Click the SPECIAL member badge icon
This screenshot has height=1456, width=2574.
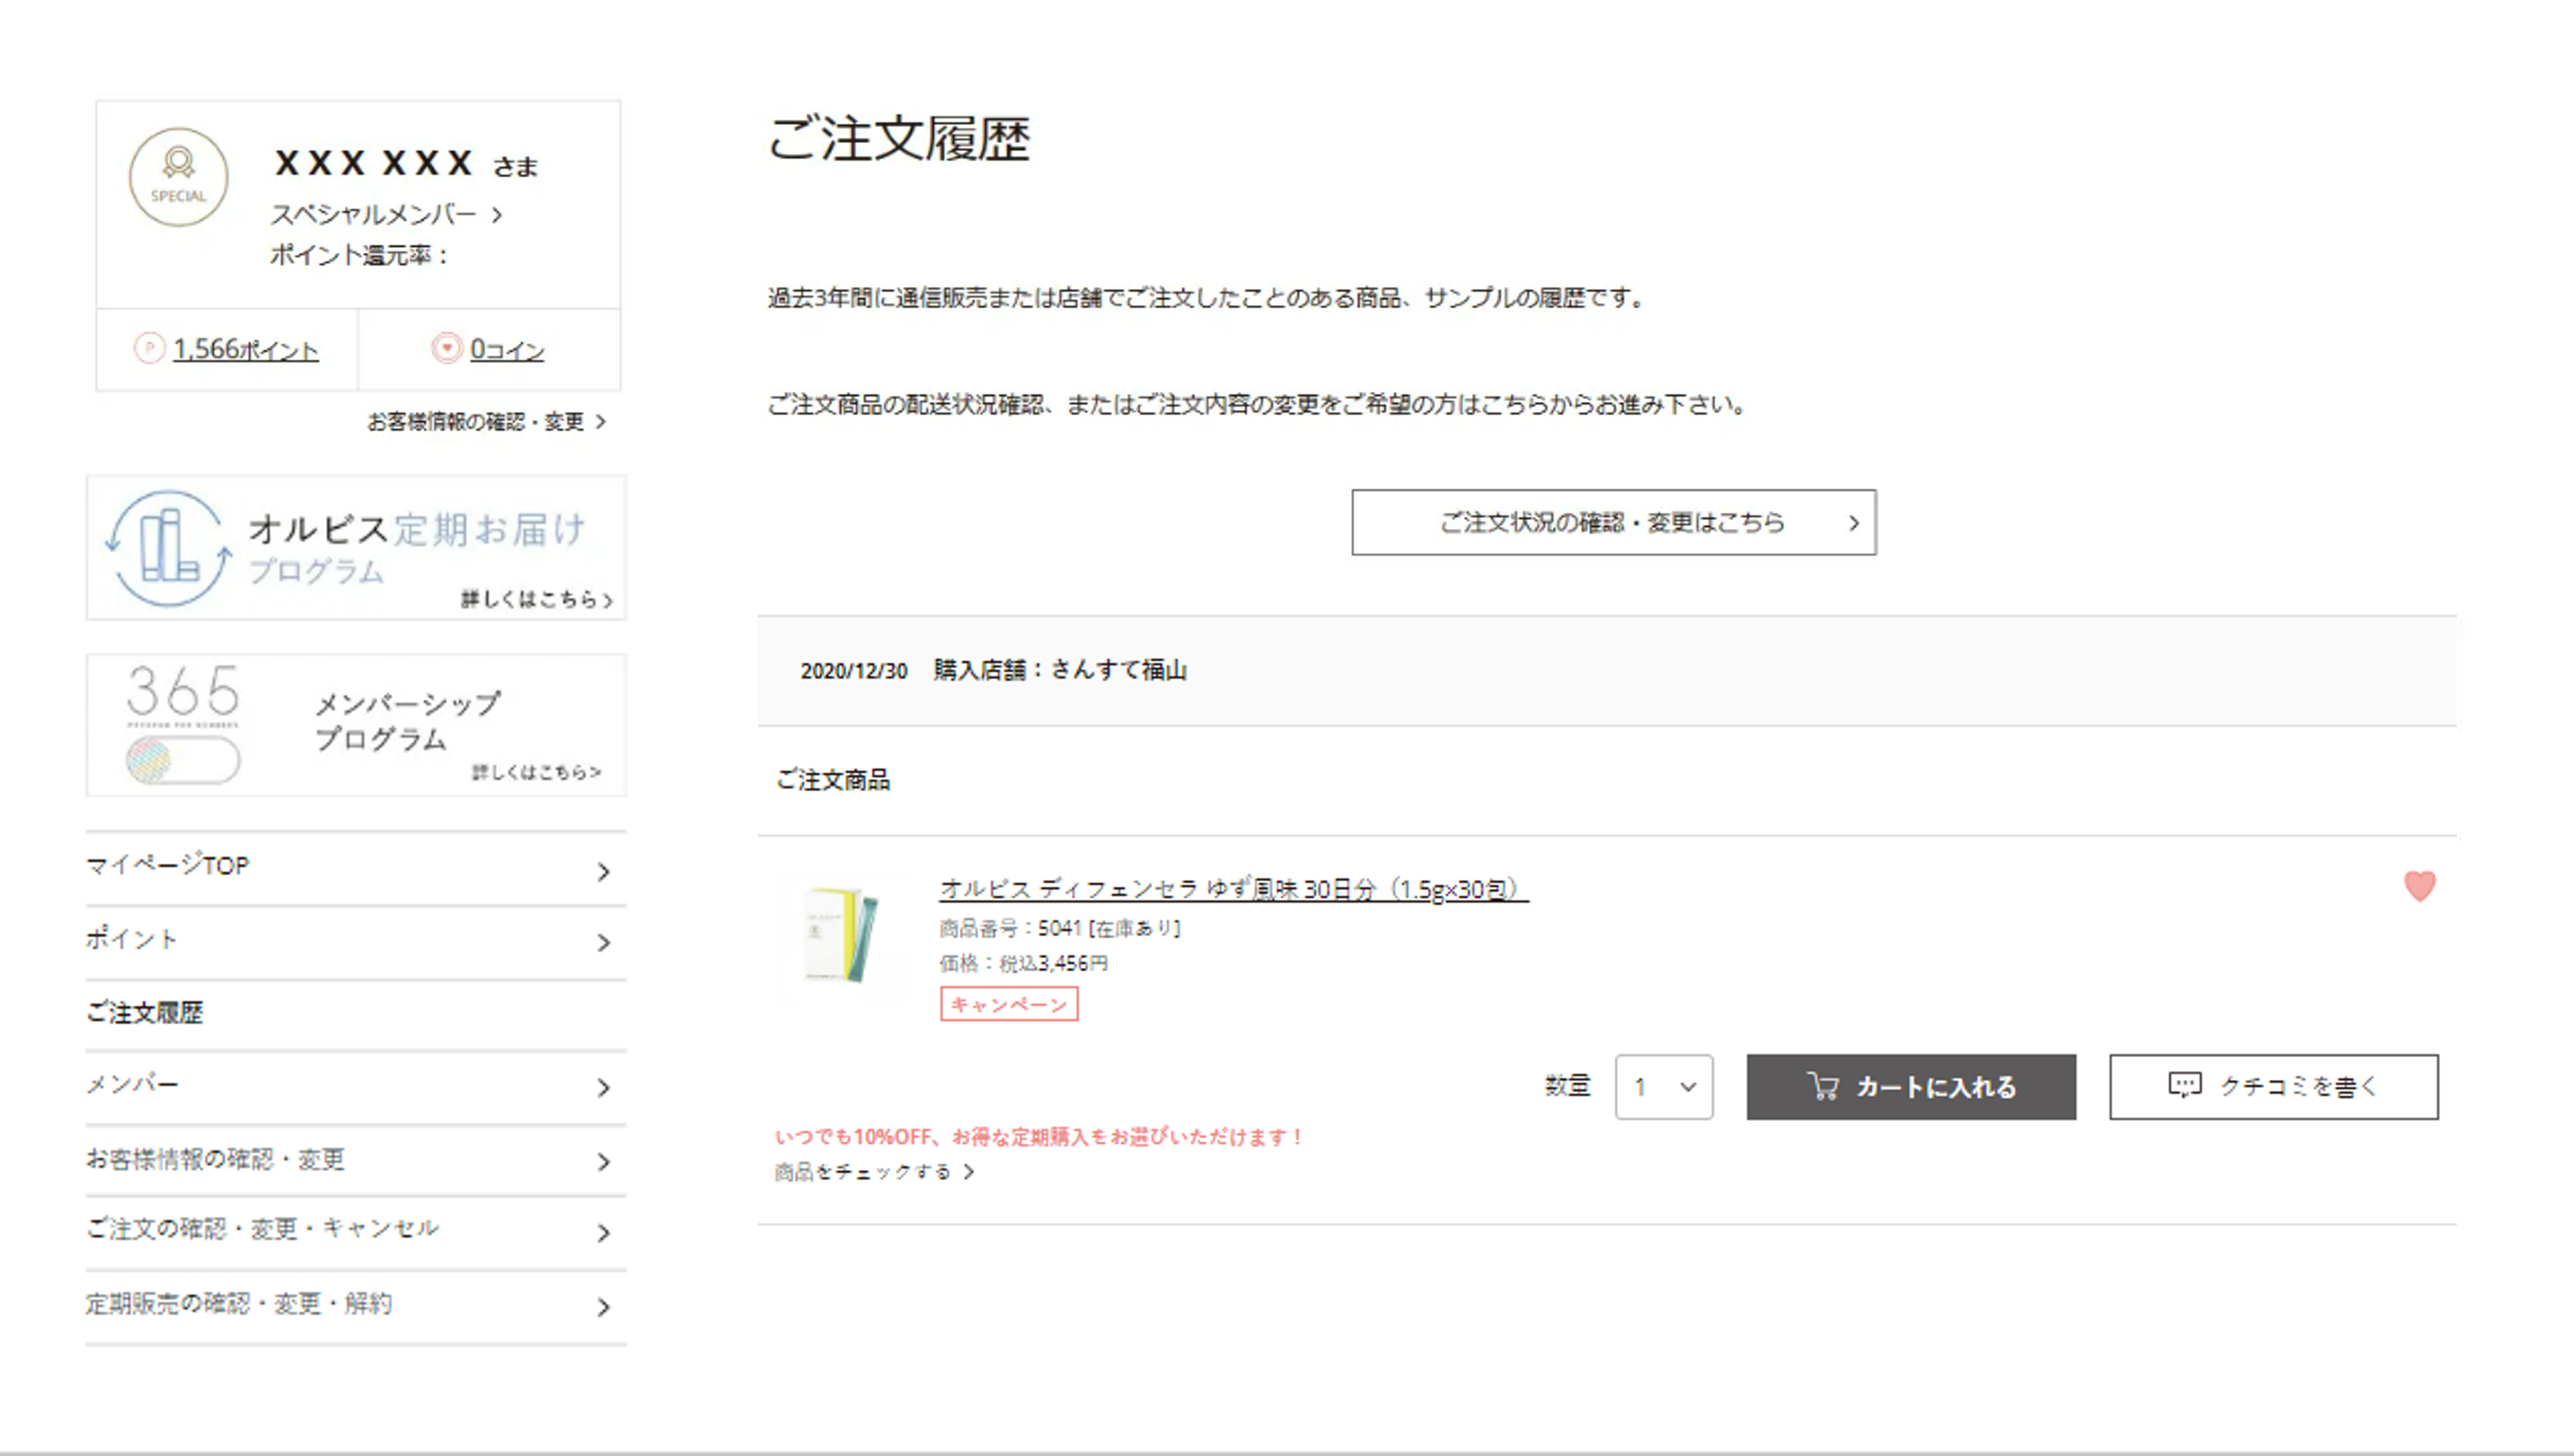pos(178,177)
